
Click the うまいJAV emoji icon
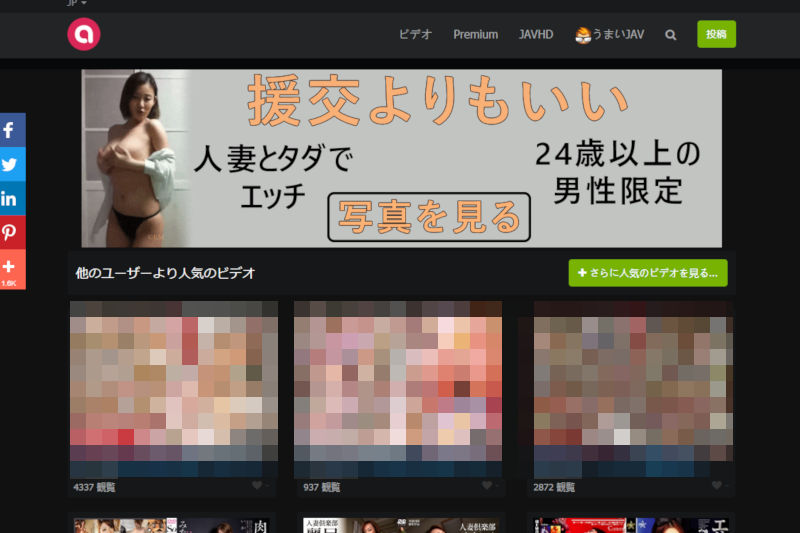pos(583,35)
